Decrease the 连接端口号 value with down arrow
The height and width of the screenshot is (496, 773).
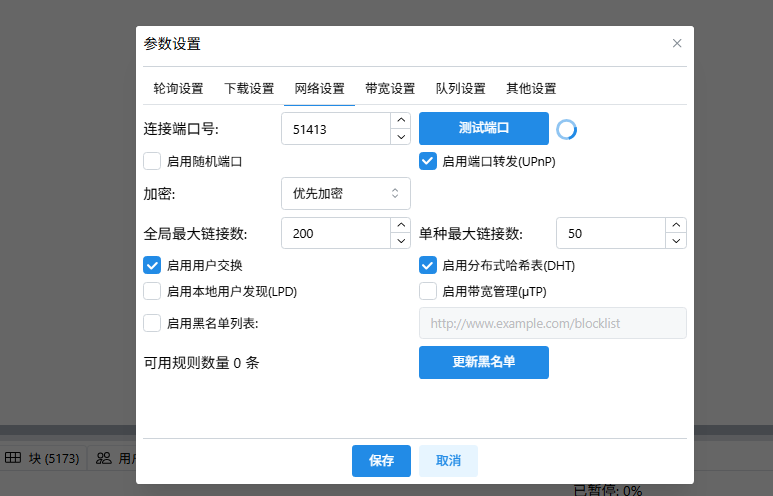tap(401, 137)
